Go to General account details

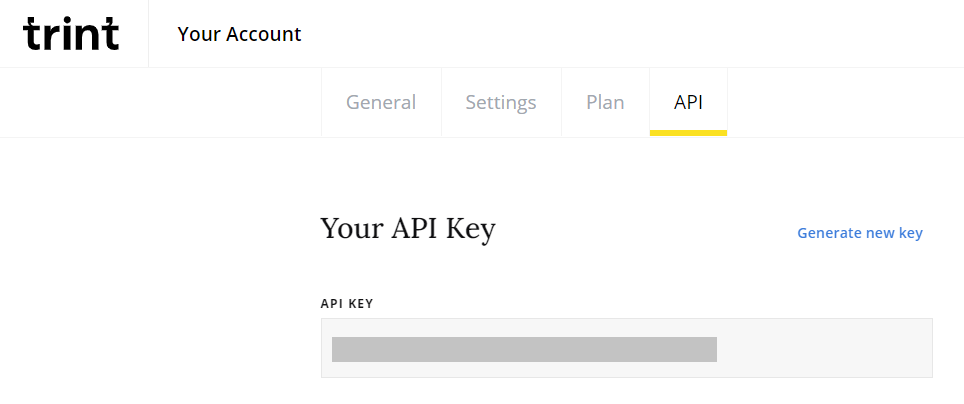coord(381,102)
